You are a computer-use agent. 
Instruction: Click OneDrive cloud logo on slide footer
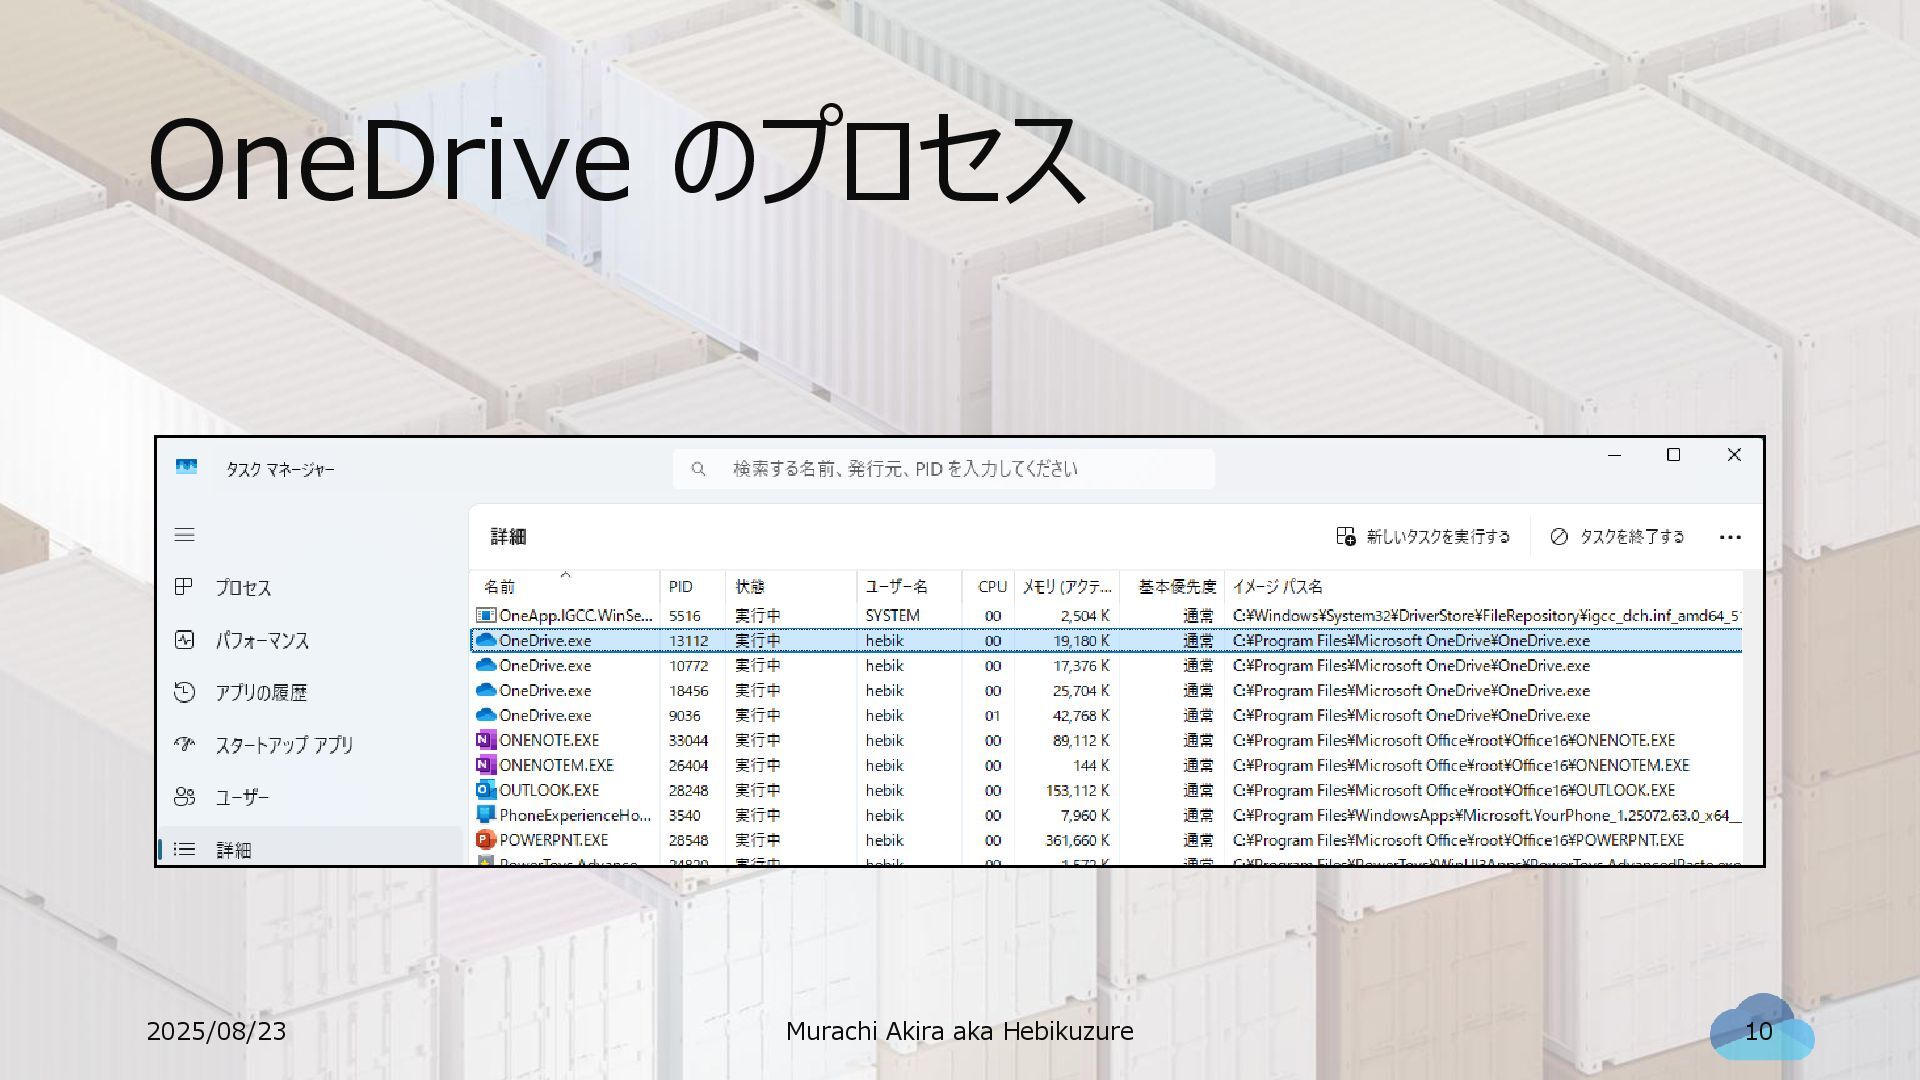1762,1027
